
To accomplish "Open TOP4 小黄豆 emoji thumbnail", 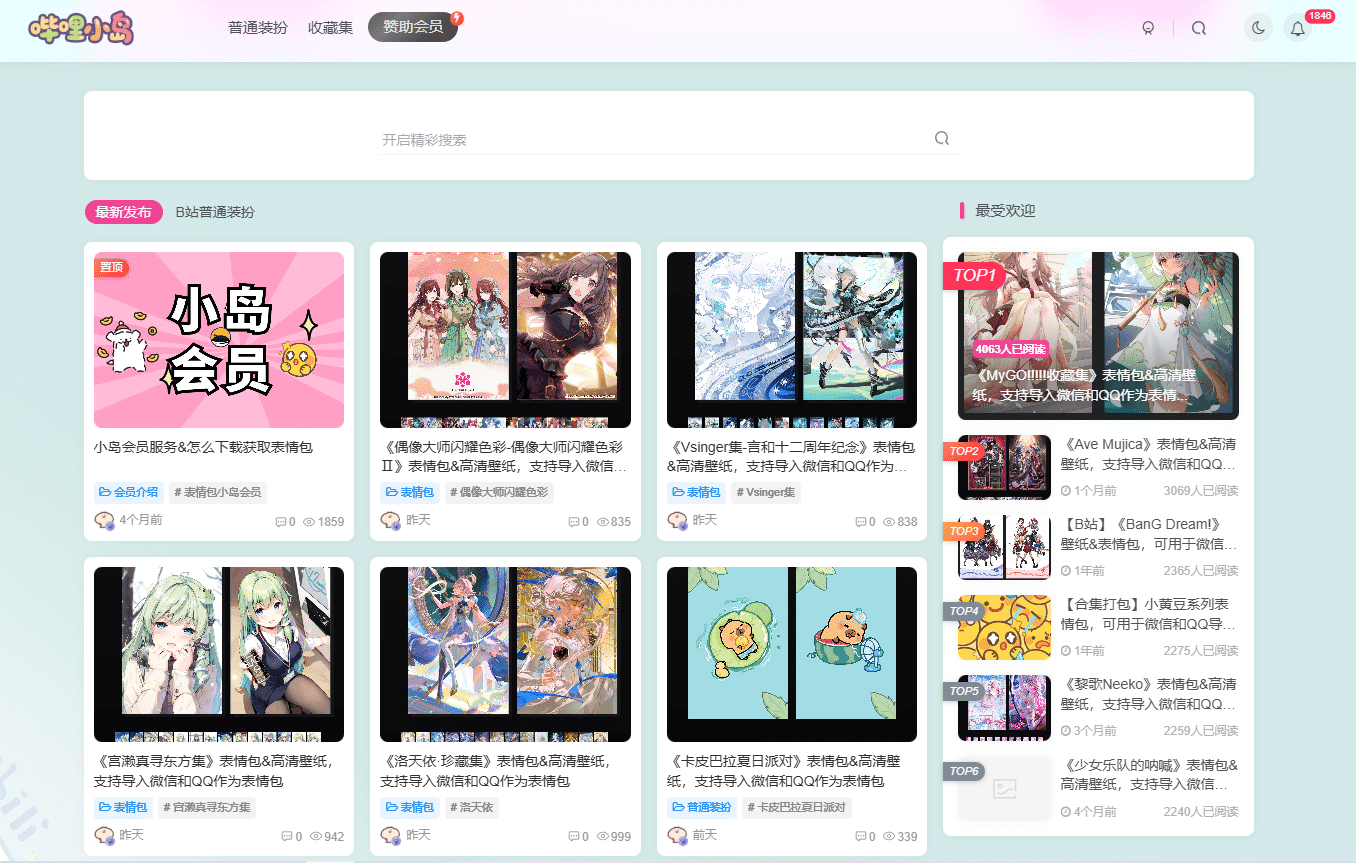I will tap(1004, 627).
